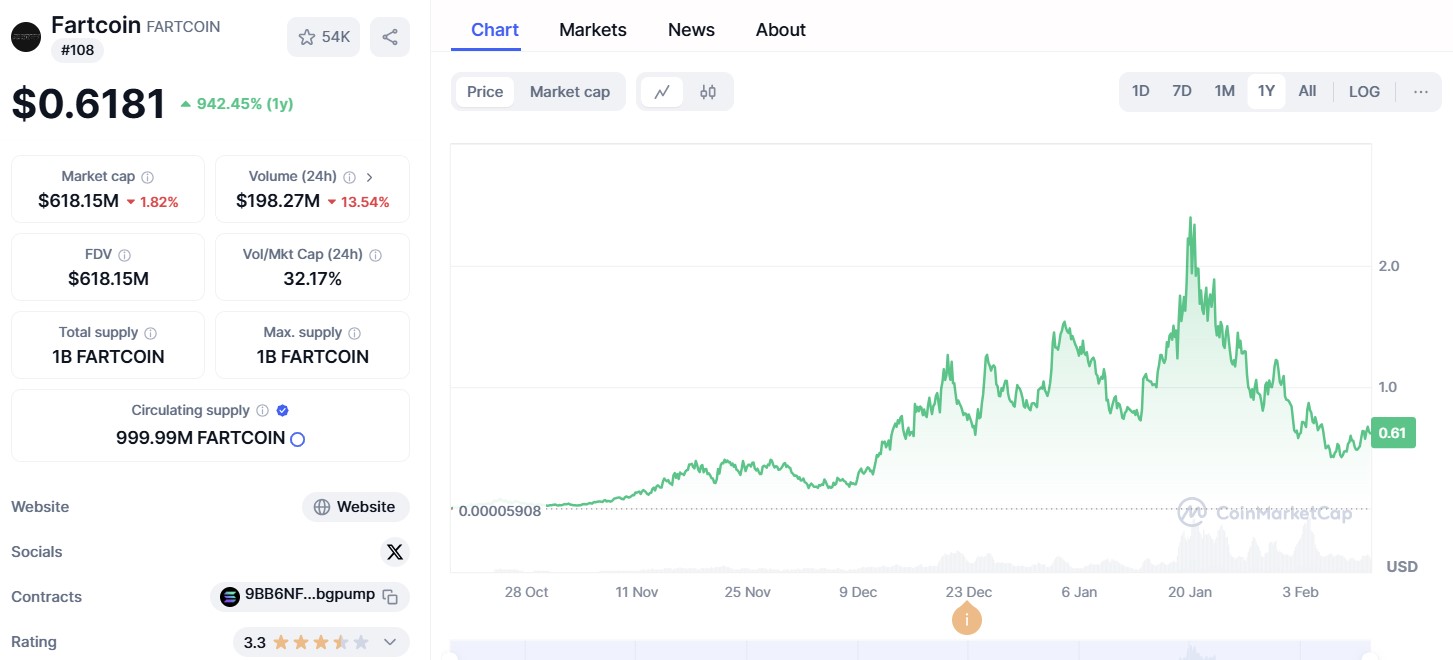Screen dimensions: 1453x660
Task: Click the 3.3 star rating control
Action: 310,641
